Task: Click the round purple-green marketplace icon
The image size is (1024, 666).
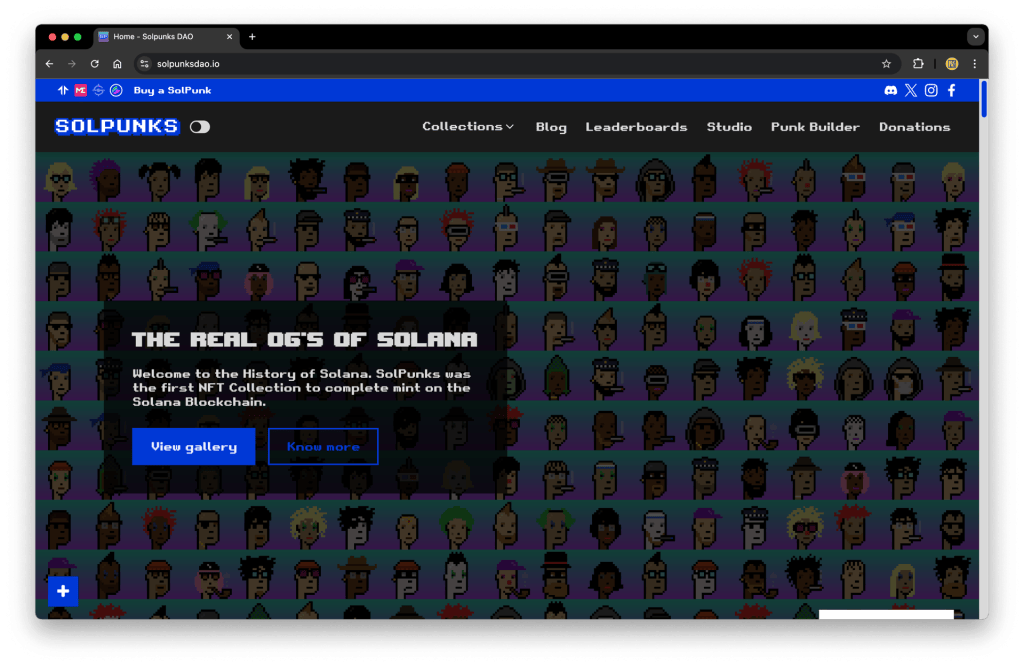Action: [116, 90]
